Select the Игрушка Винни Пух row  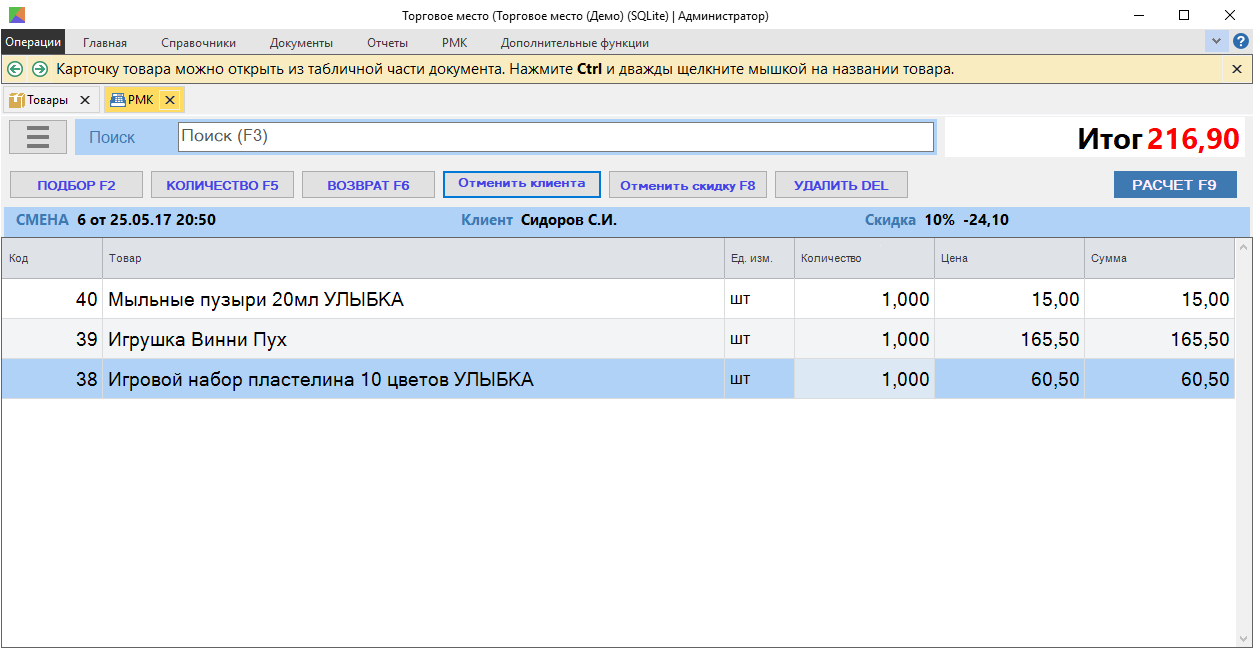[400, 339]
